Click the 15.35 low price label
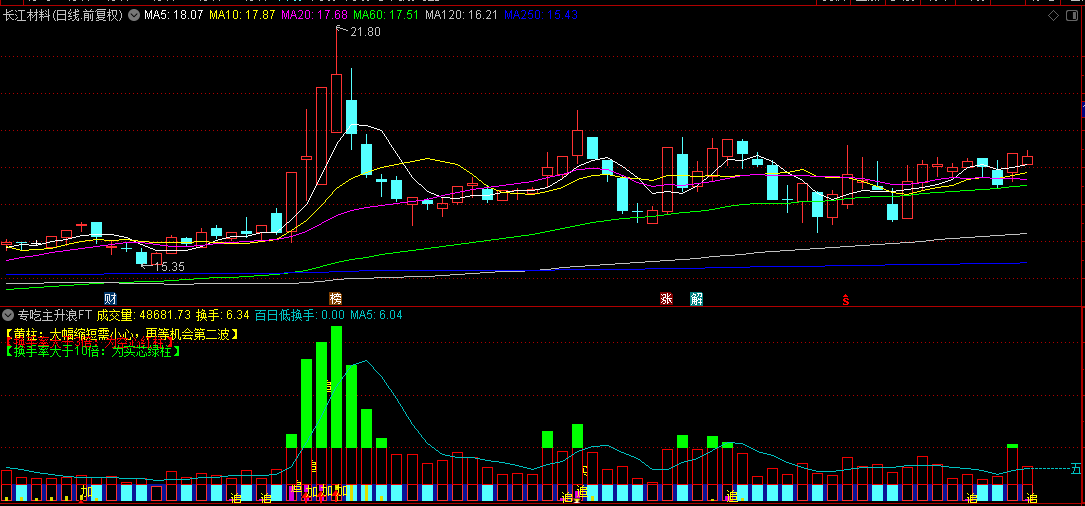 (x=169, y=266)
